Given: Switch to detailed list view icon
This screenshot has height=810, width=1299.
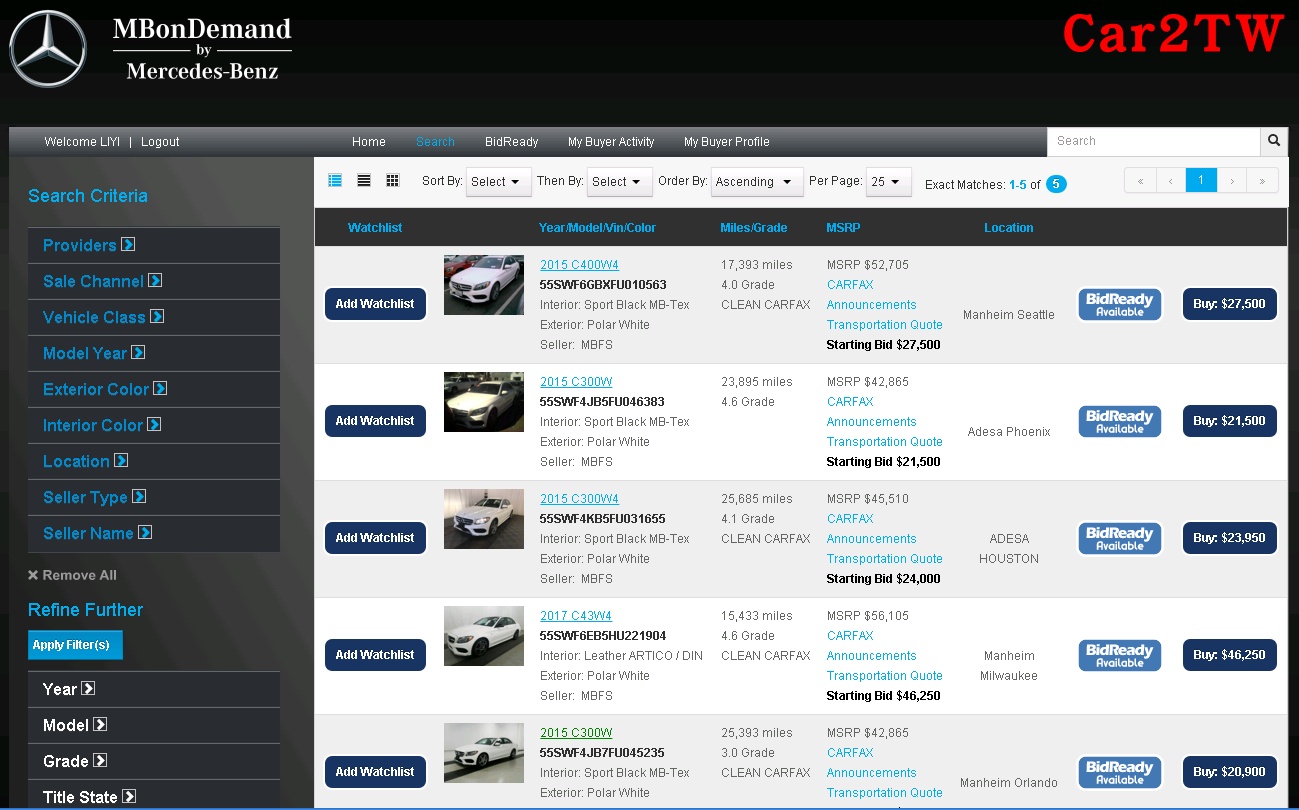Looking at the screenshot, I should tap(335, 181).
